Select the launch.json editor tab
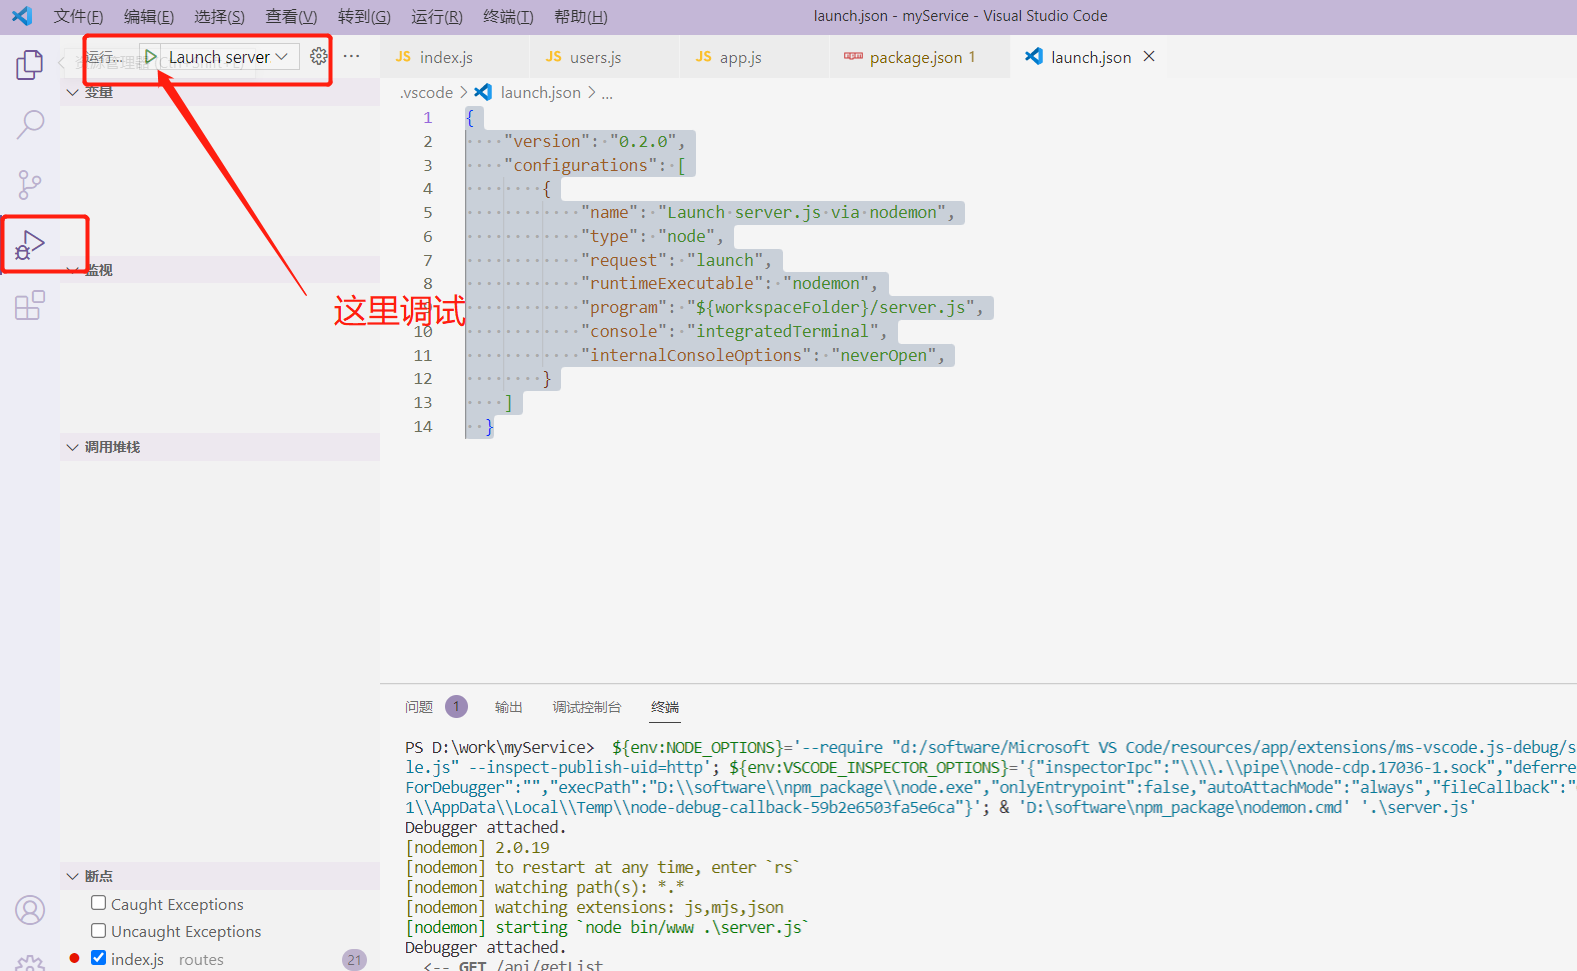This screenshot has height=971, width=1577. [x=1090, y=57]
